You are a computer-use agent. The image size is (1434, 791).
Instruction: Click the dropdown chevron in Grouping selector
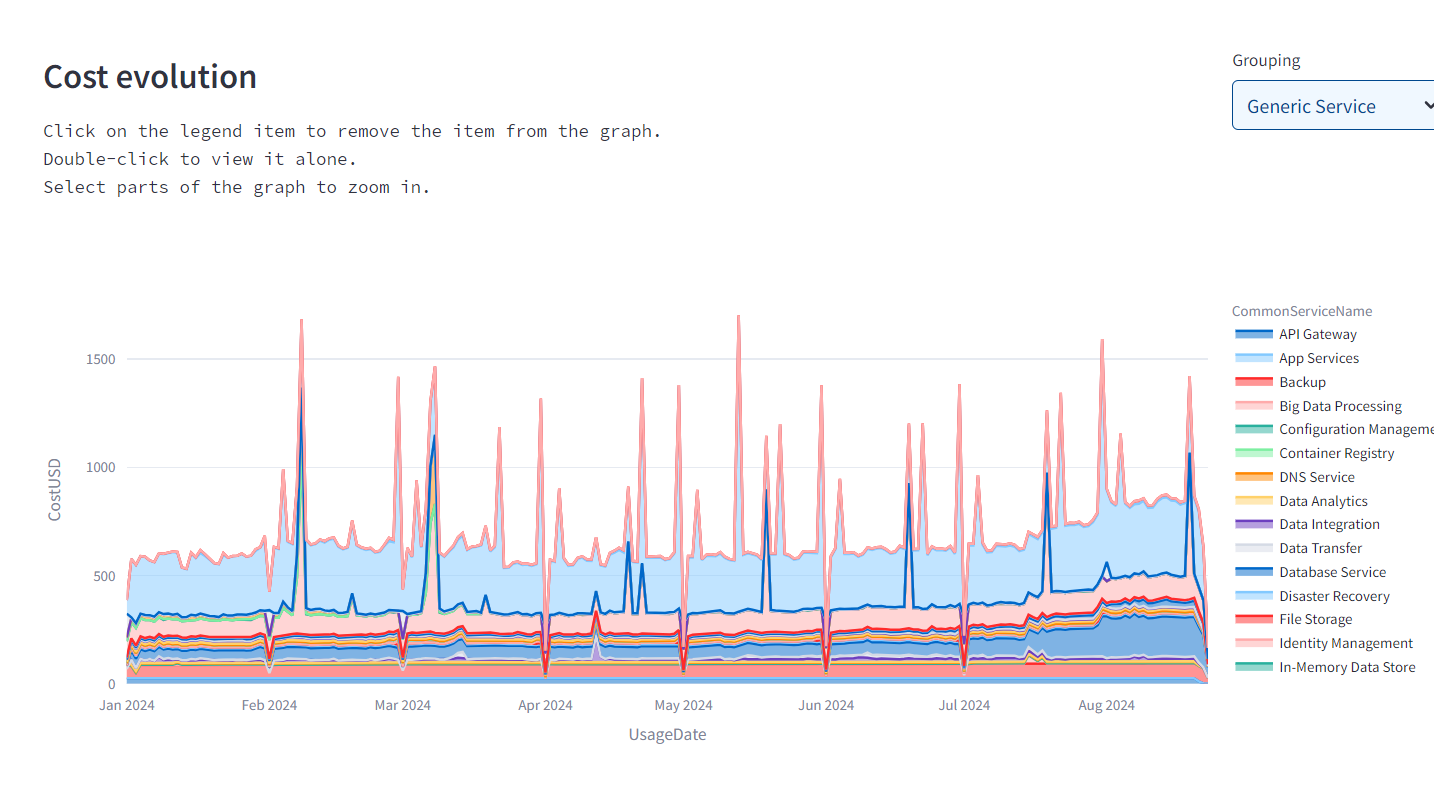pos(1425,105)
